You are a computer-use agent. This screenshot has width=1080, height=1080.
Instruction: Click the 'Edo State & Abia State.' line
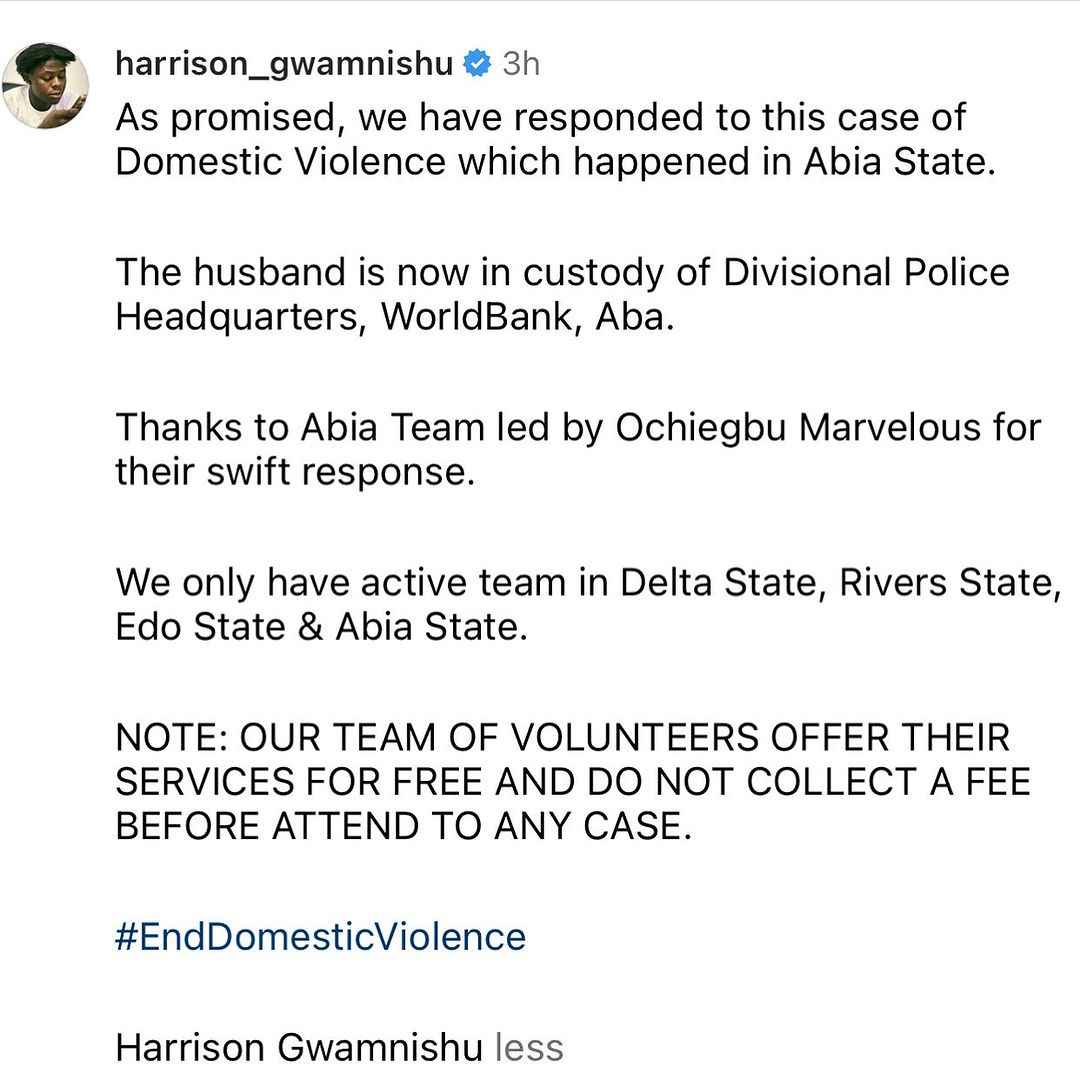click(321, 627)
